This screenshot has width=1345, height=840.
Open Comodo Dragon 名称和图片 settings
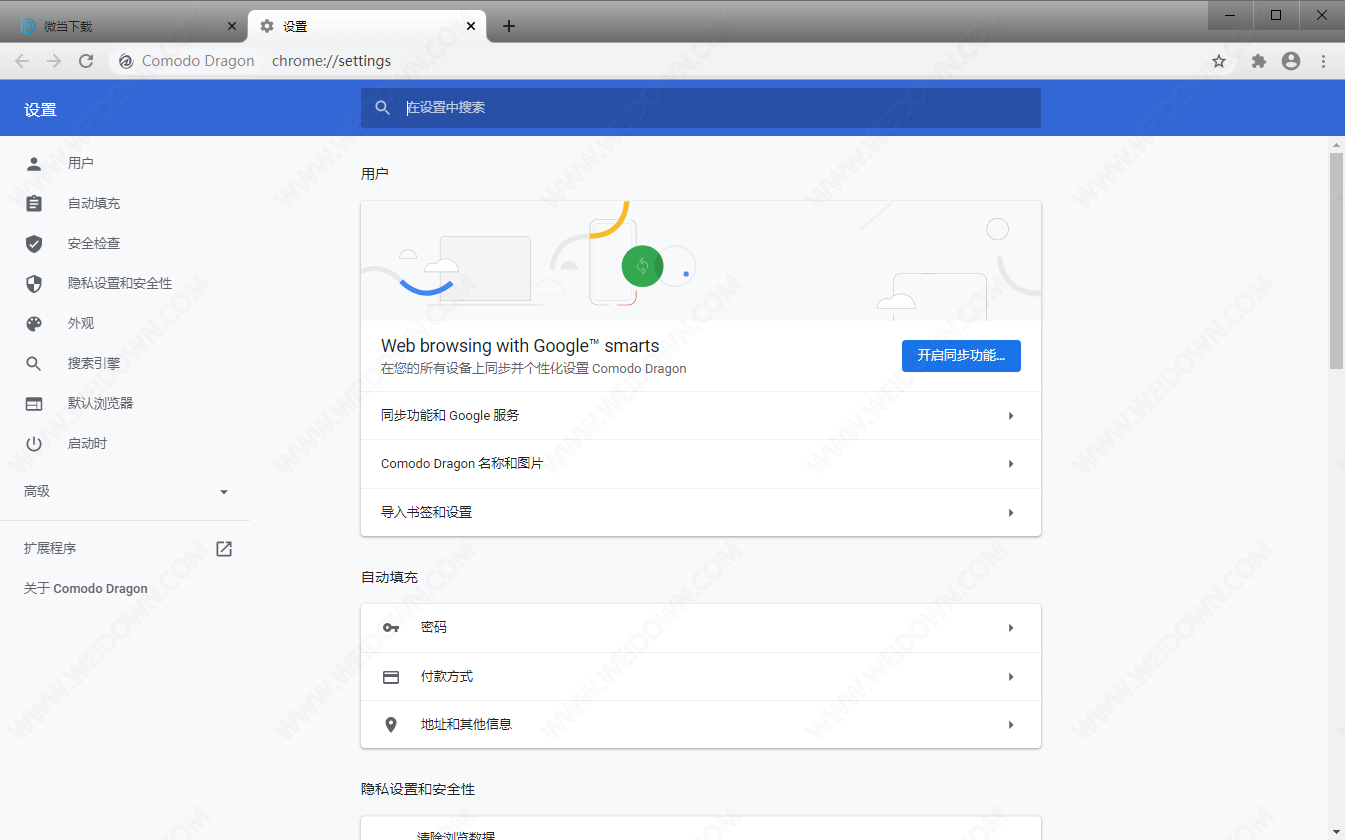click(x=701, y=464)
